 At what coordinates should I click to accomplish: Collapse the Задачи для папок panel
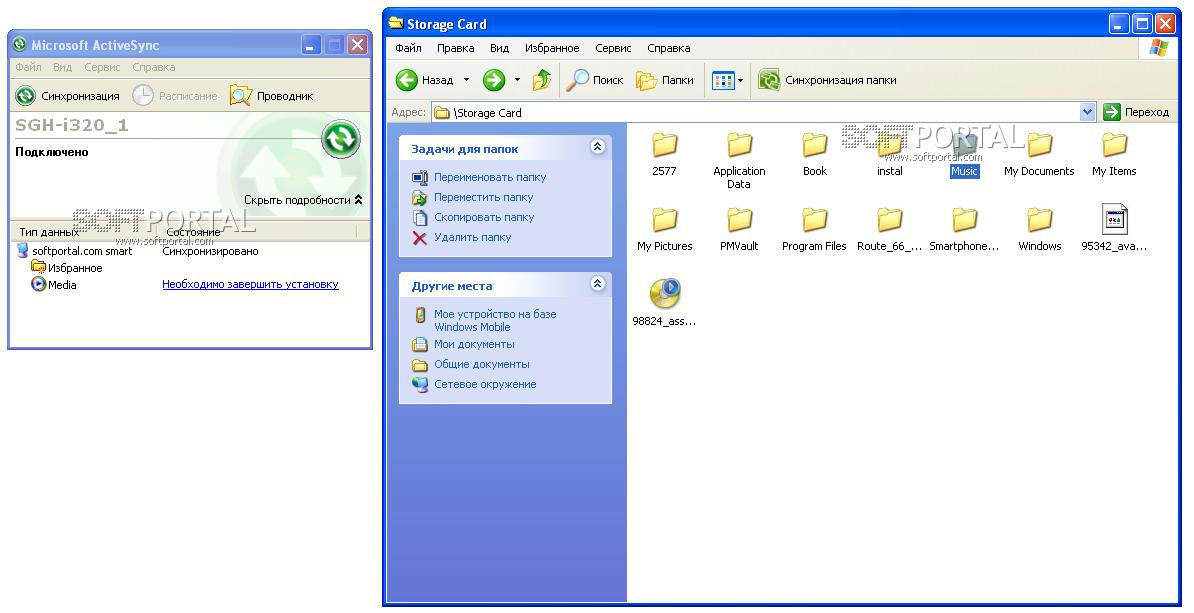coord(598,147)
